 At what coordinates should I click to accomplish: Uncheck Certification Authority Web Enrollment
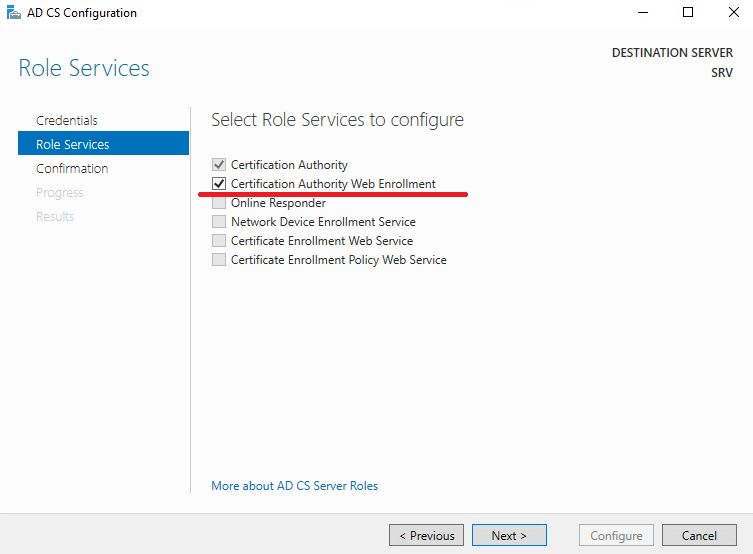click(x=219, y=183)
